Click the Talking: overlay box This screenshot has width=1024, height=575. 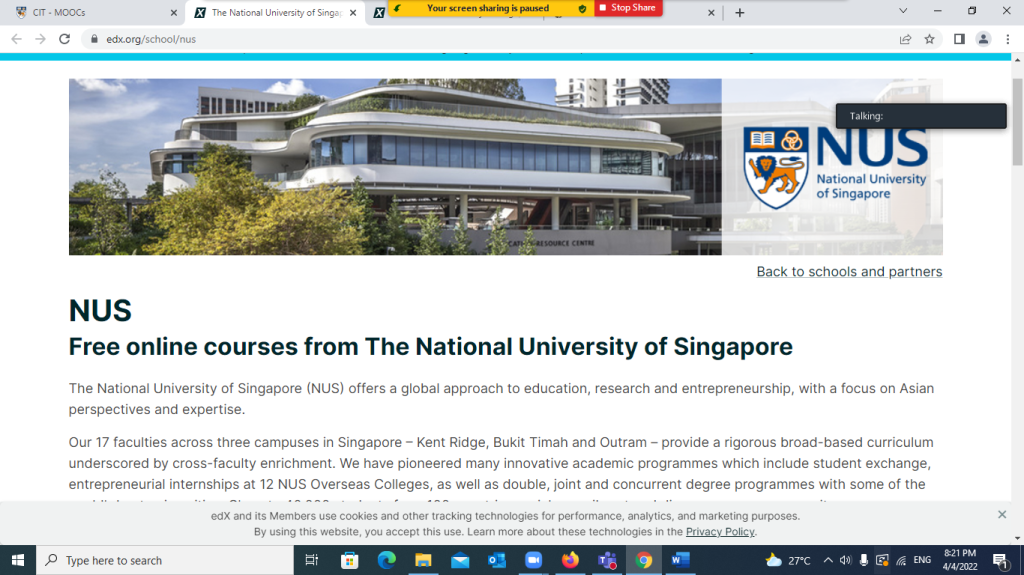(921, 116)
